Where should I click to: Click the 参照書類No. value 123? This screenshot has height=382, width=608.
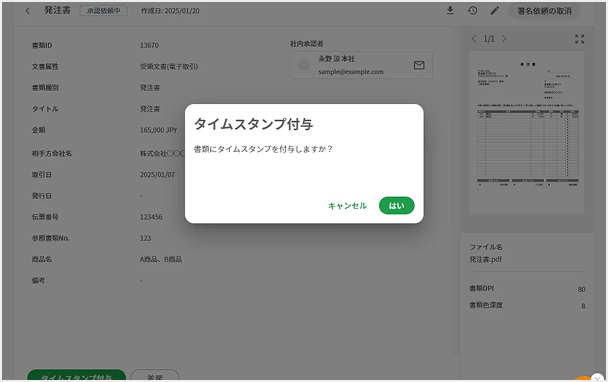pyautogui.click(x=145, y=238)
